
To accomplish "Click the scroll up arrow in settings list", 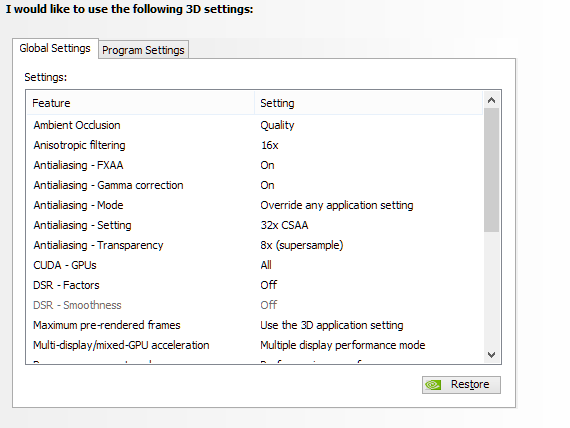I will [x=491, y=100].
